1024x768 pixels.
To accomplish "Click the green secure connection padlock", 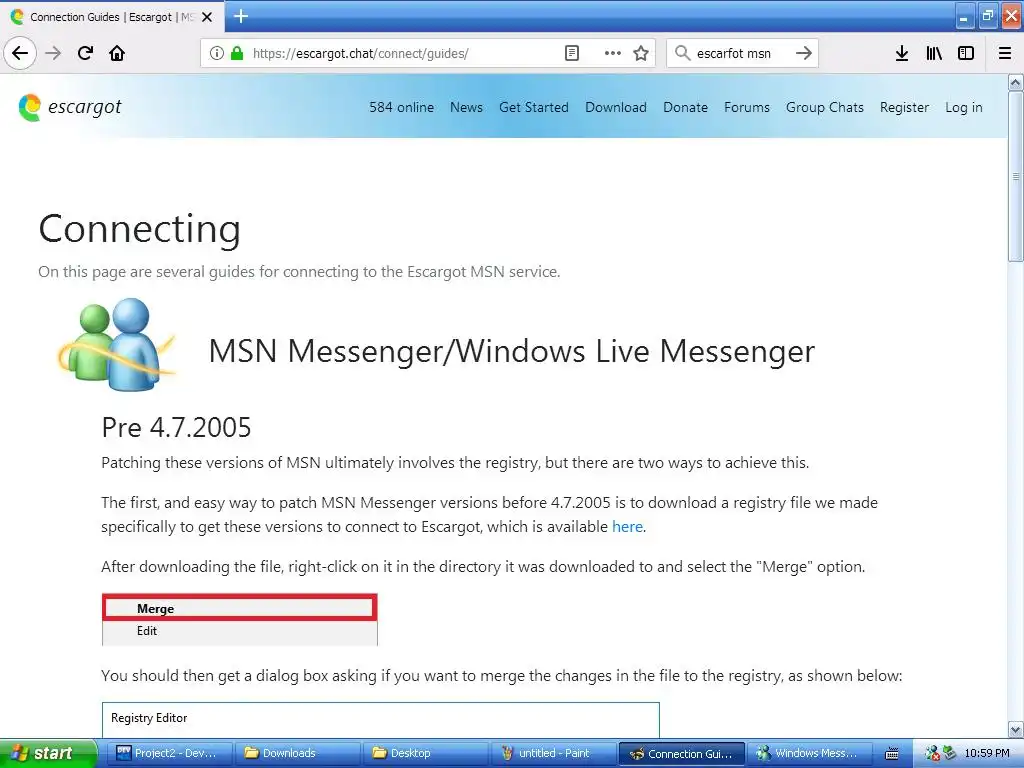I will tap(237, 53).
